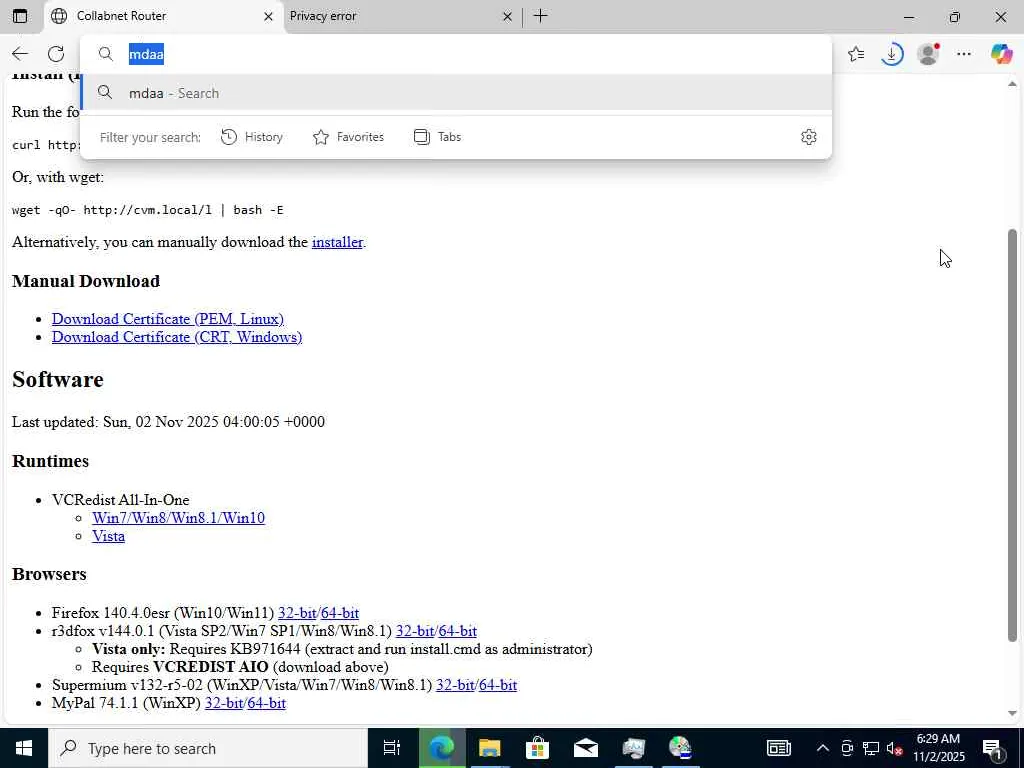Refresh the Collabnet Router page

[x=56, y=54]
